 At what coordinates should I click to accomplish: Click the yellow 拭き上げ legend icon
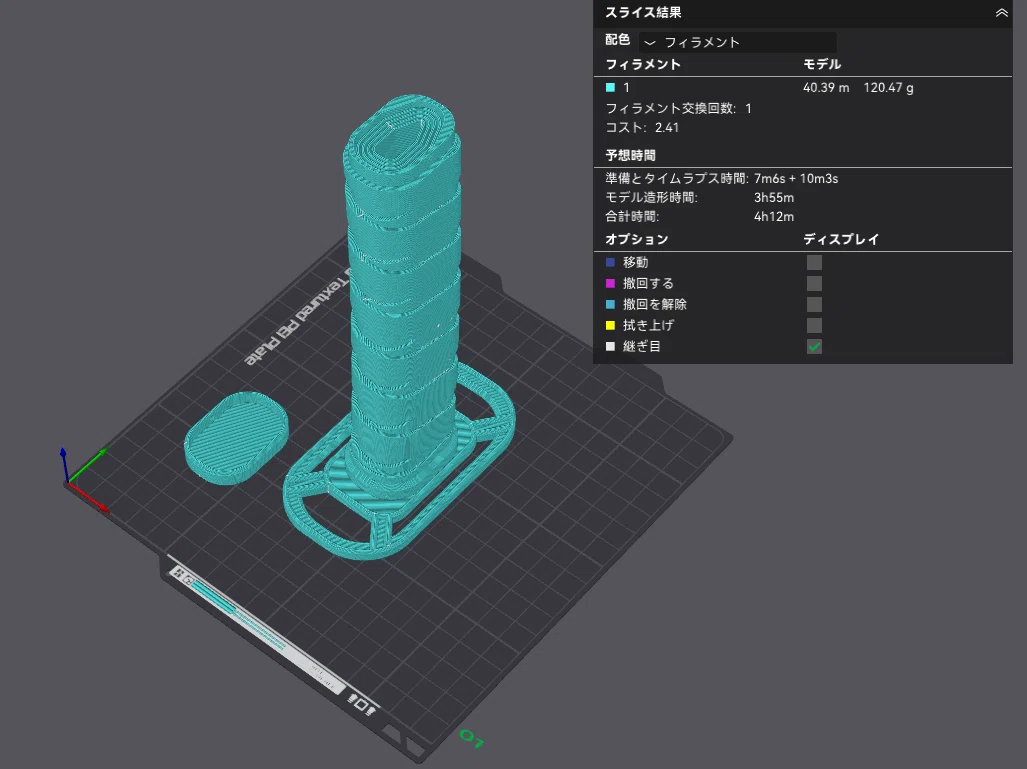click(610, 326)
